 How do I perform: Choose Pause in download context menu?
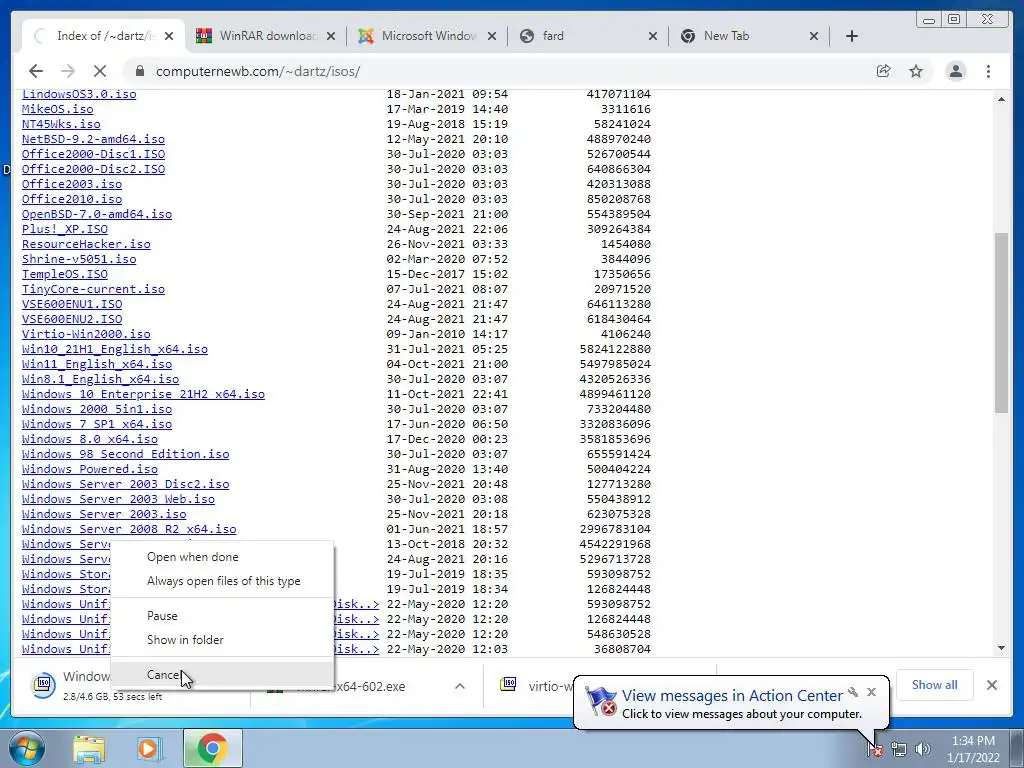[222, 616]
